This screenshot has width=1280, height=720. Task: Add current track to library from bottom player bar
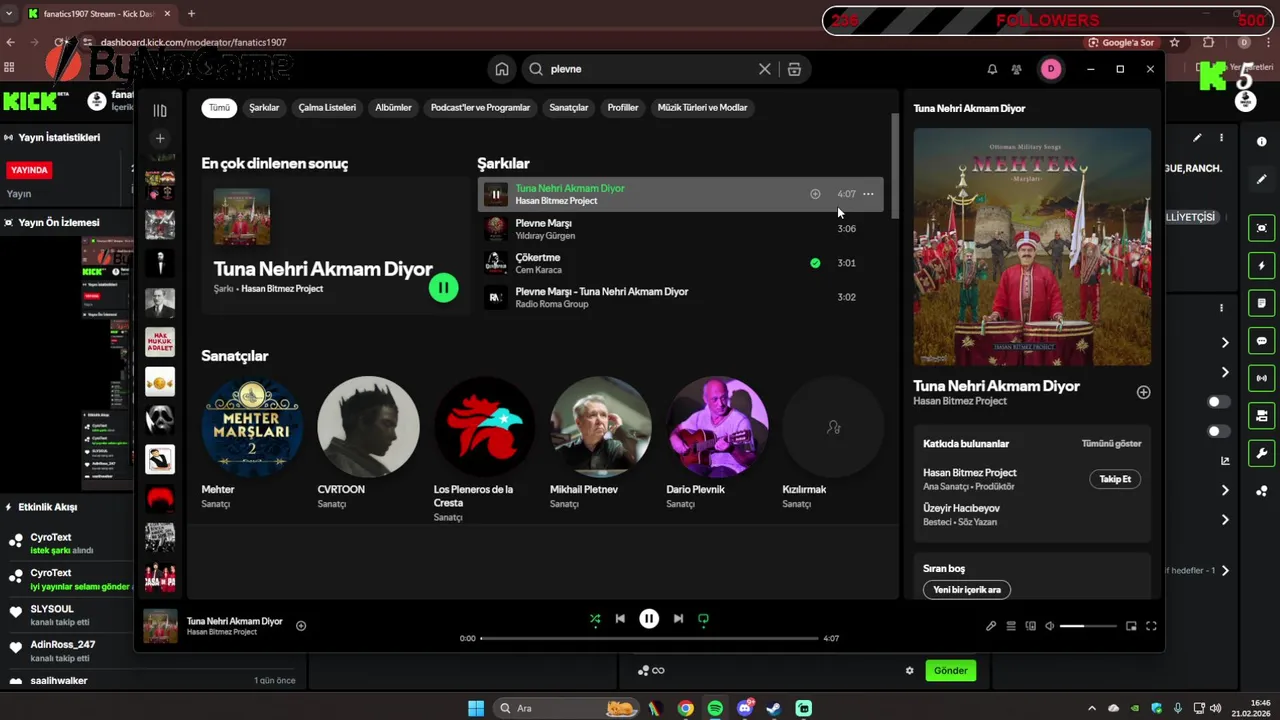301,626
